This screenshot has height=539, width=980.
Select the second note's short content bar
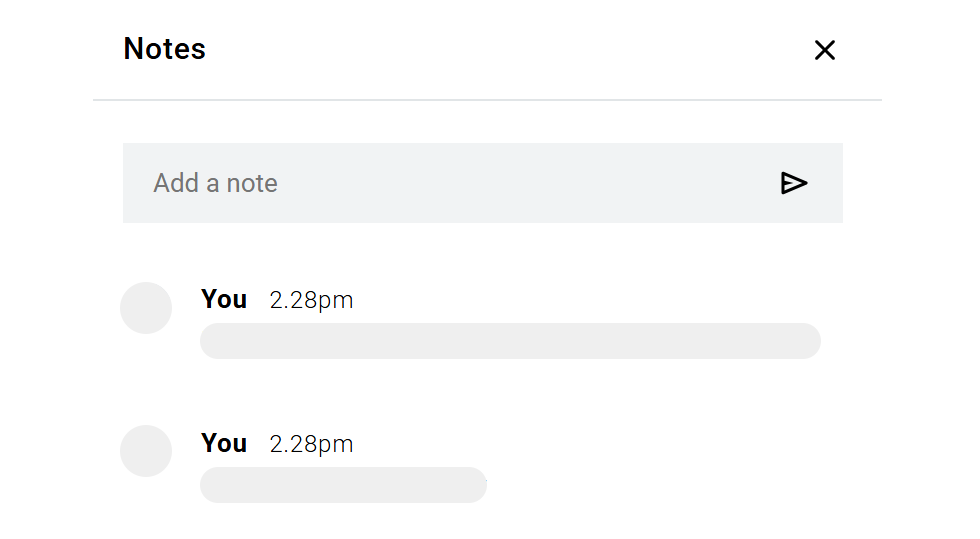(343, 485)
